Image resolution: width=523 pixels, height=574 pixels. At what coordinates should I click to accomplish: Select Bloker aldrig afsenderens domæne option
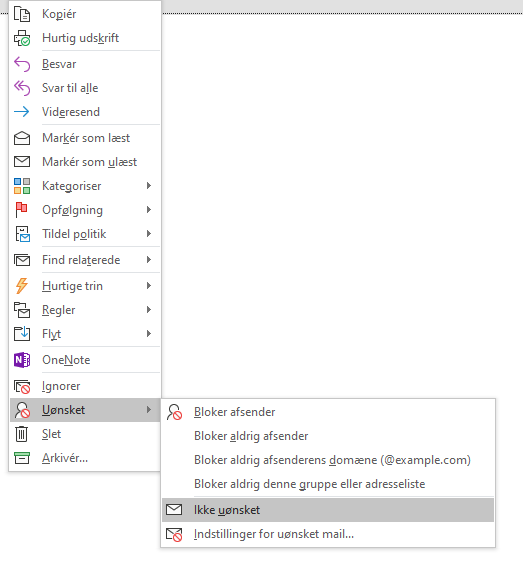(328, 460)
